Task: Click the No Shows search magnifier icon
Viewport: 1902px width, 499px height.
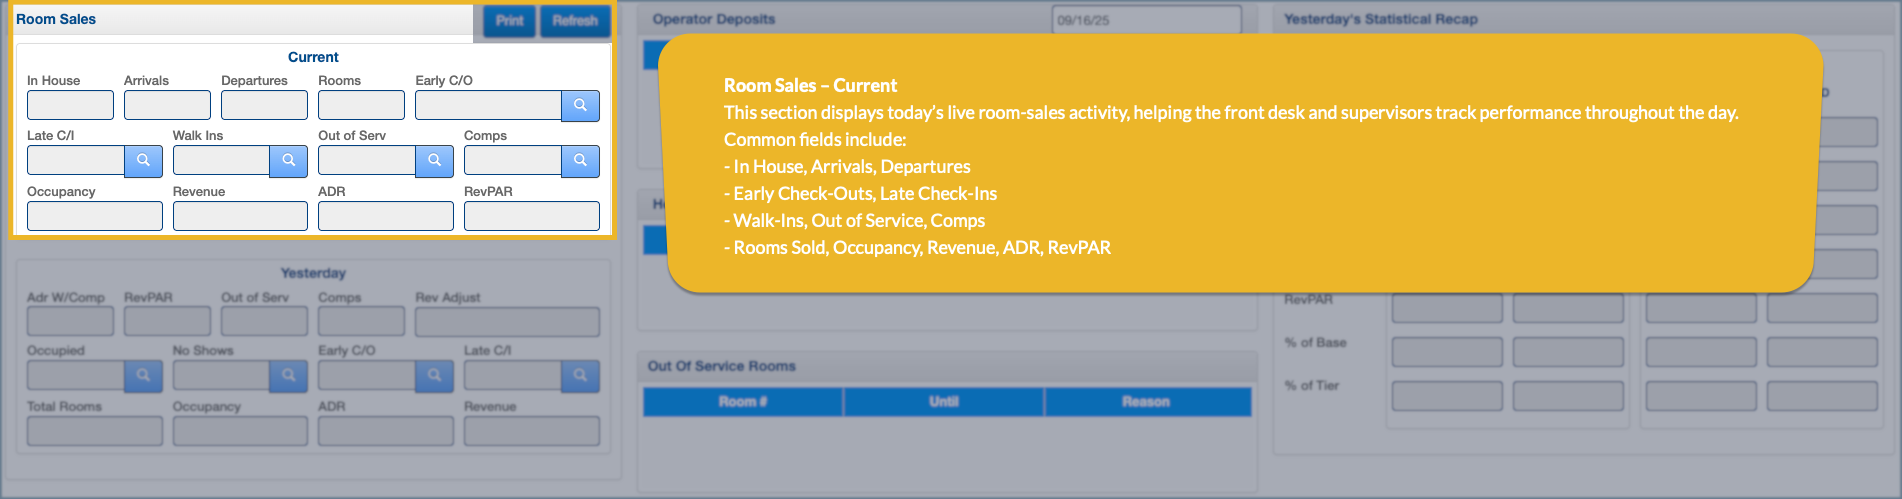Action: click(288, 375)
